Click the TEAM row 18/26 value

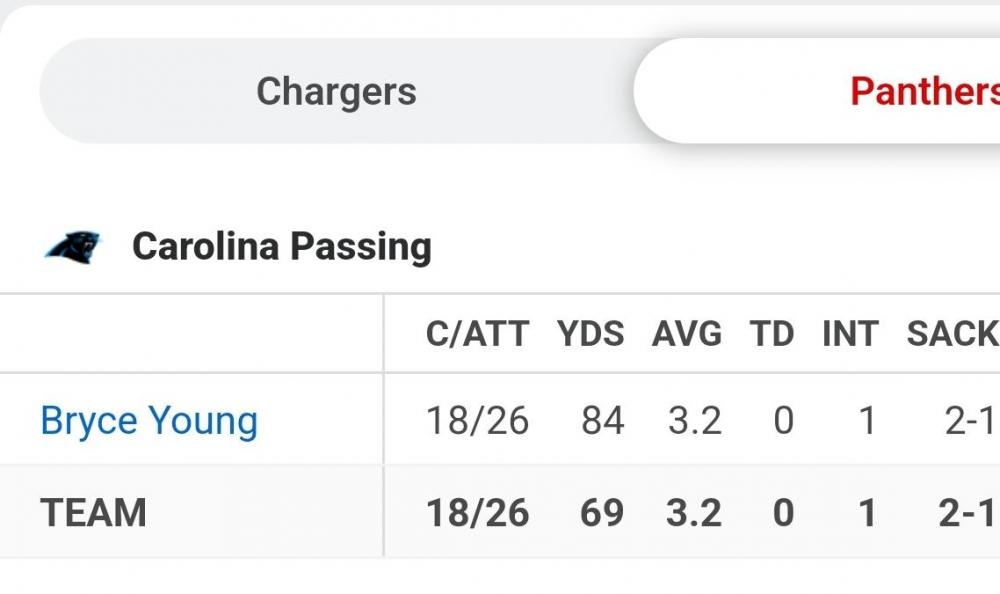477,513
